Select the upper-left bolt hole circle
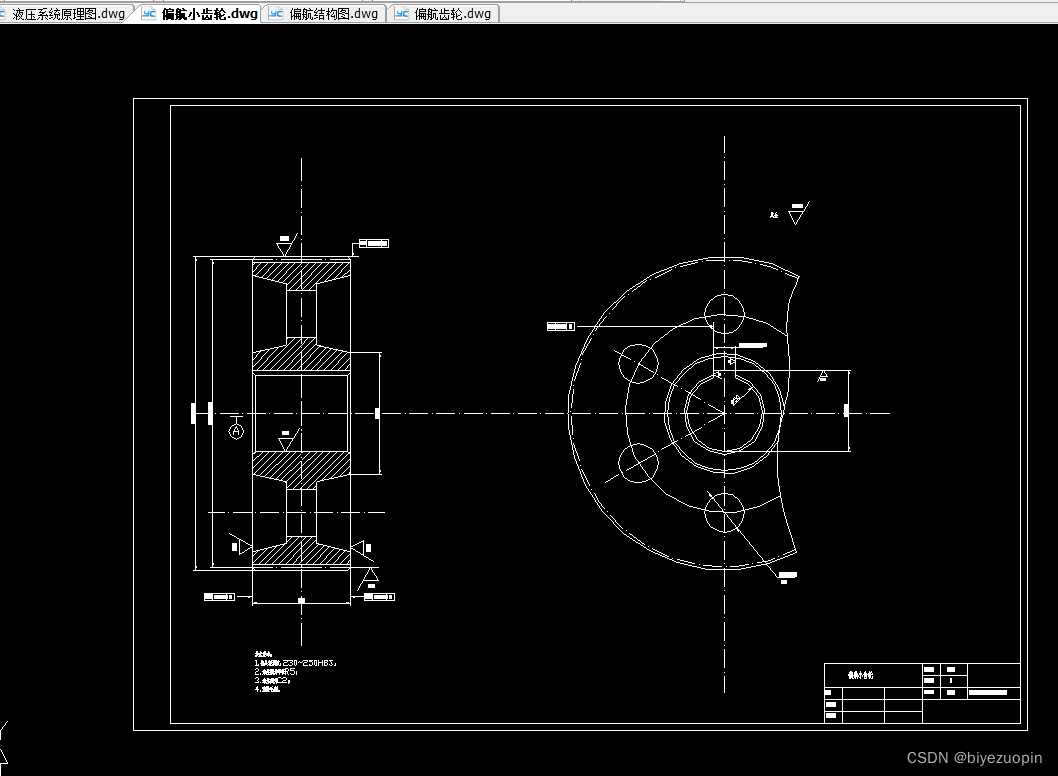1058x776 pixels. click(638, 364)
